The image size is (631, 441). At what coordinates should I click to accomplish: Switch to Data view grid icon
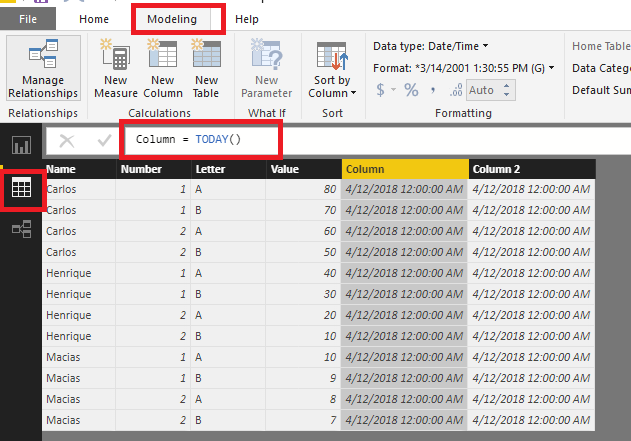21,188
